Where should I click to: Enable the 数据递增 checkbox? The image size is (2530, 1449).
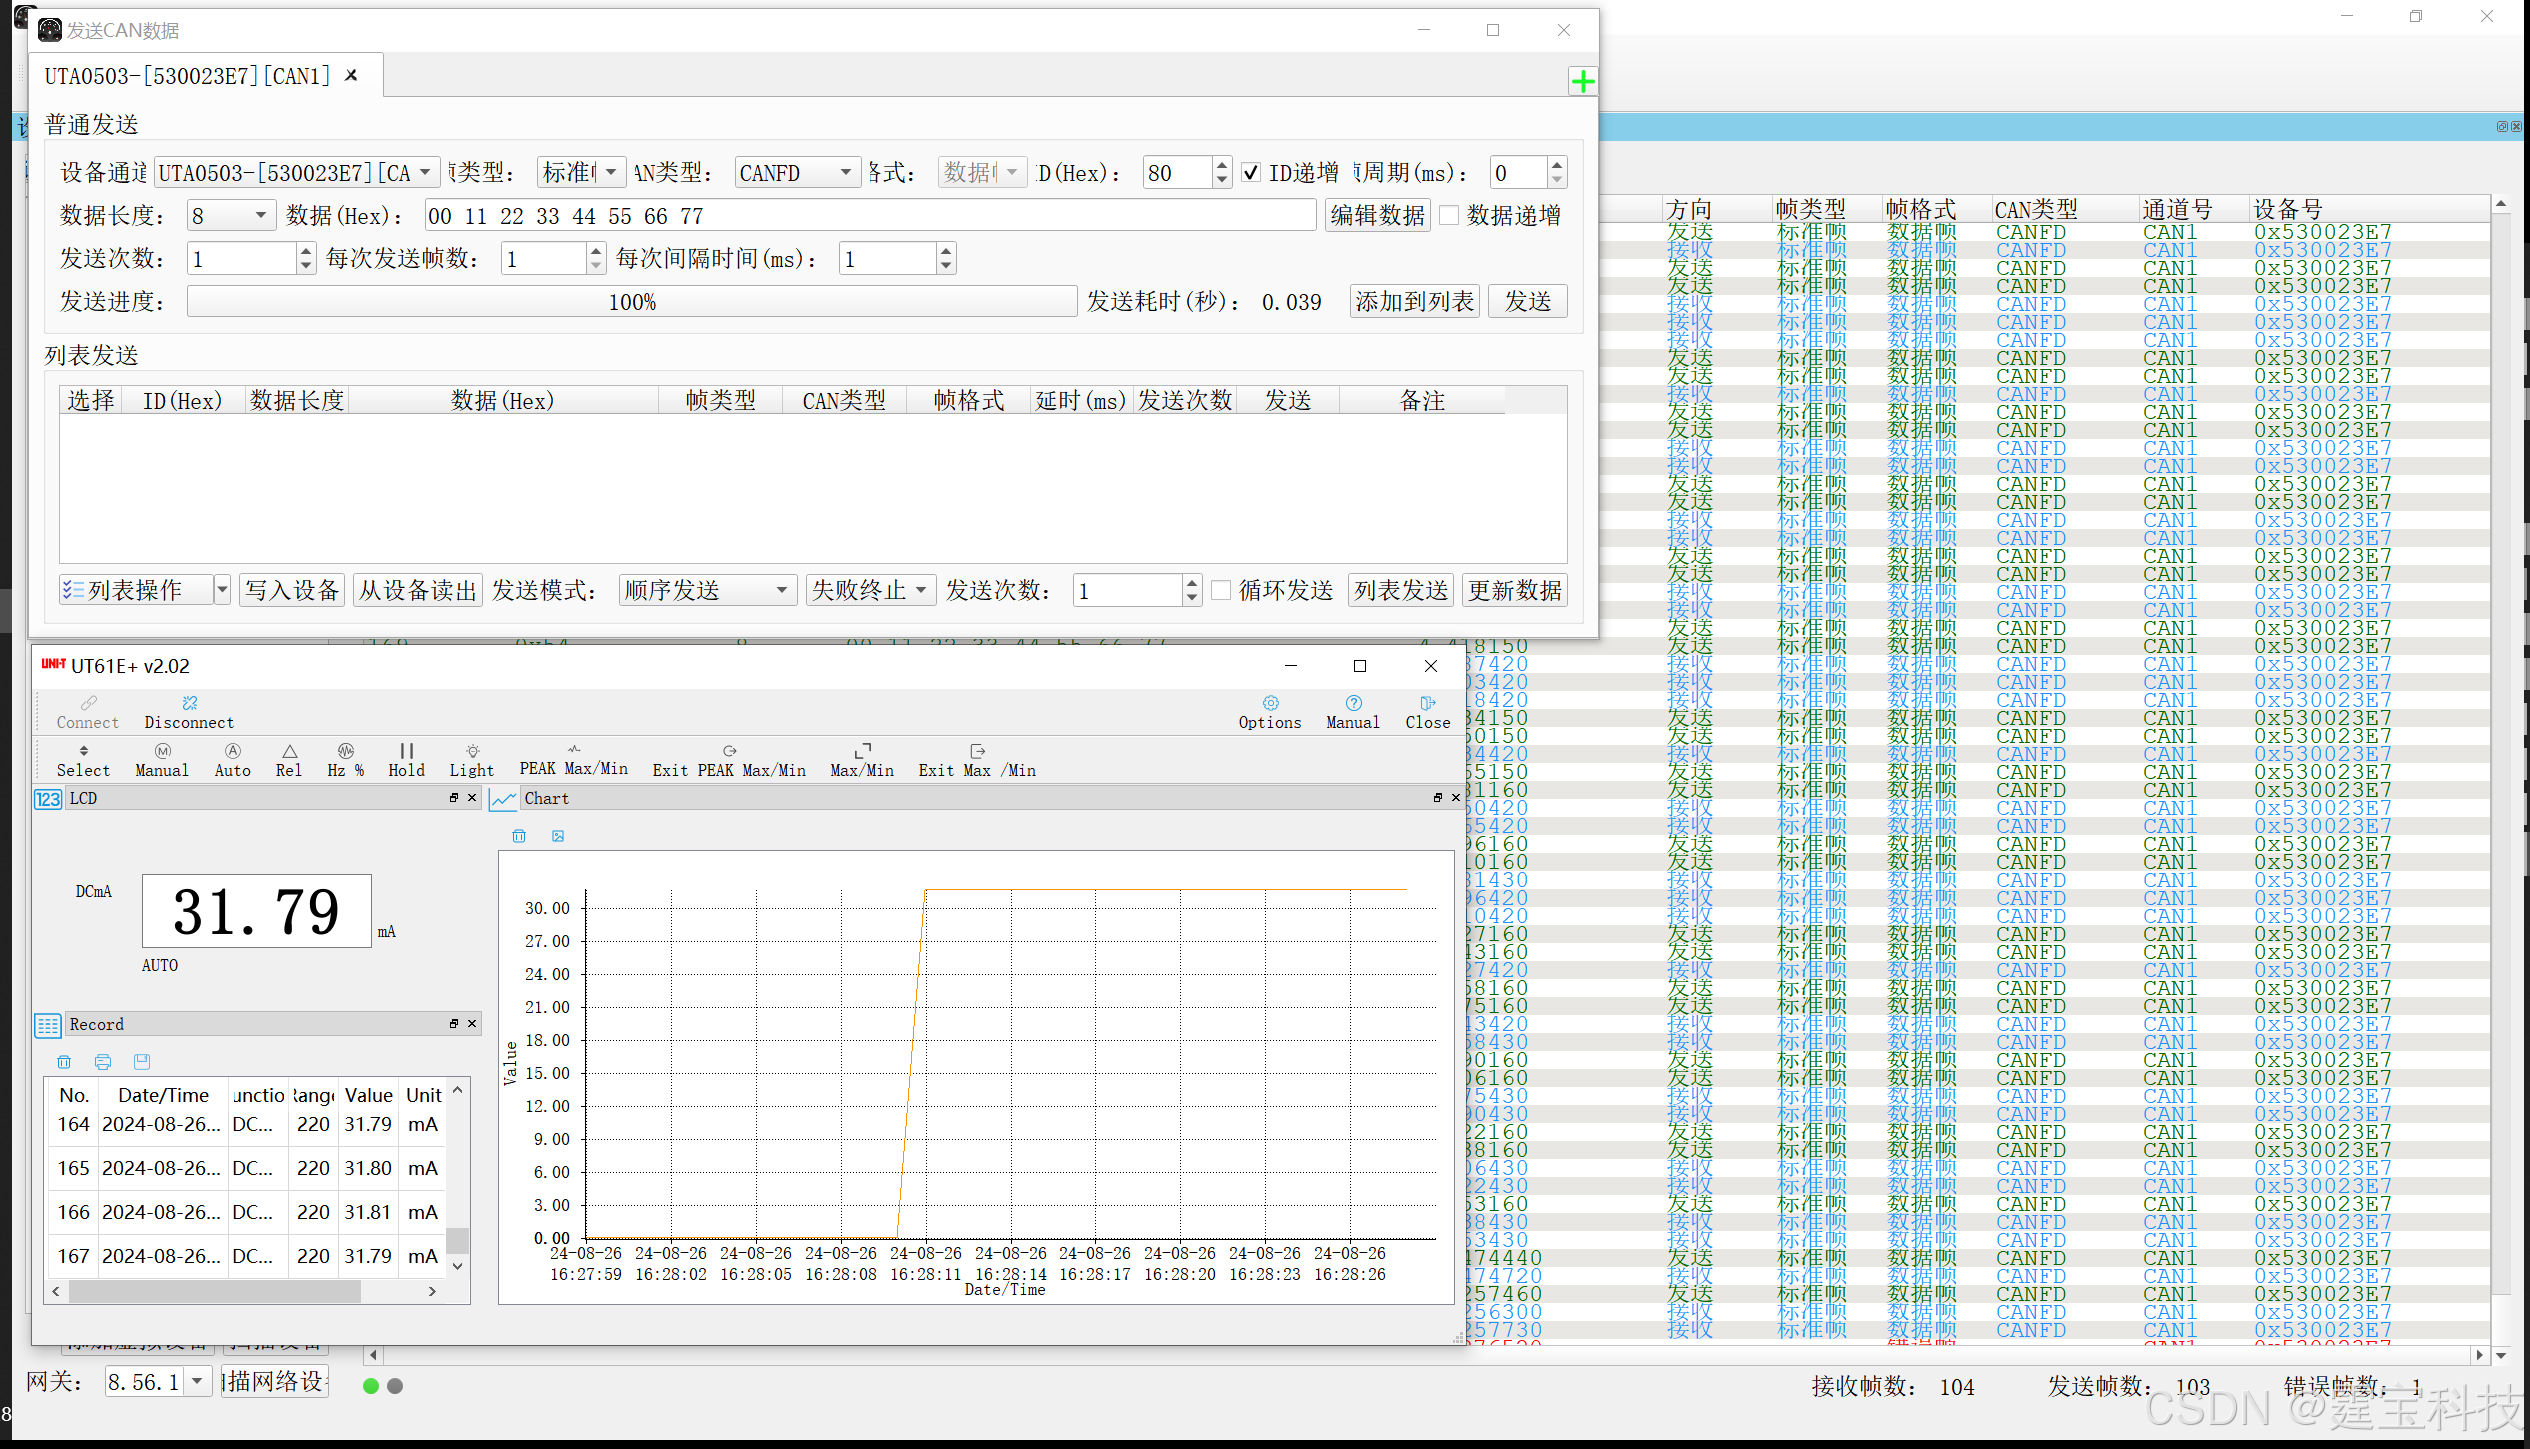coord(1449,216)
